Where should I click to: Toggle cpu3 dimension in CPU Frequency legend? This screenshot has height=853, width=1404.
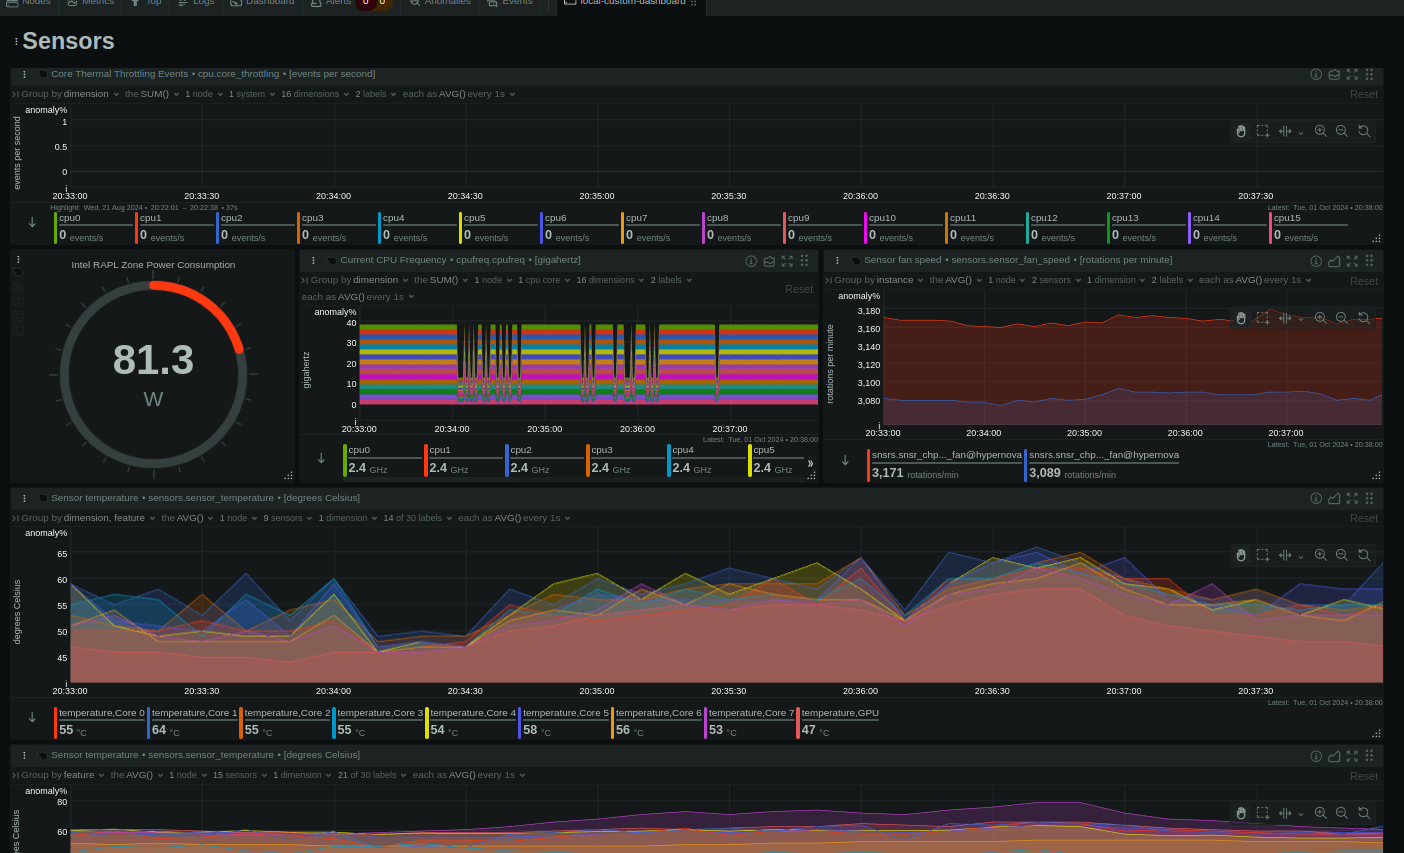(x=626, y=460)
